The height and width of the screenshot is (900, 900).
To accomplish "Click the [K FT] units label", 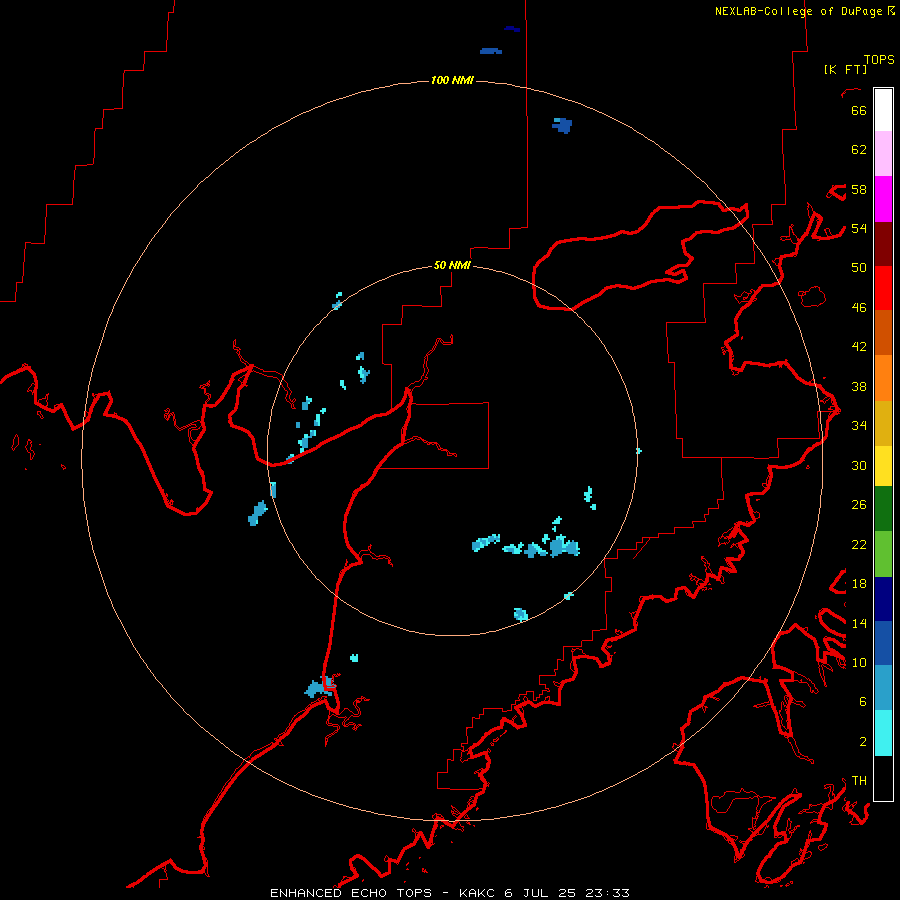I will [845, 69].
